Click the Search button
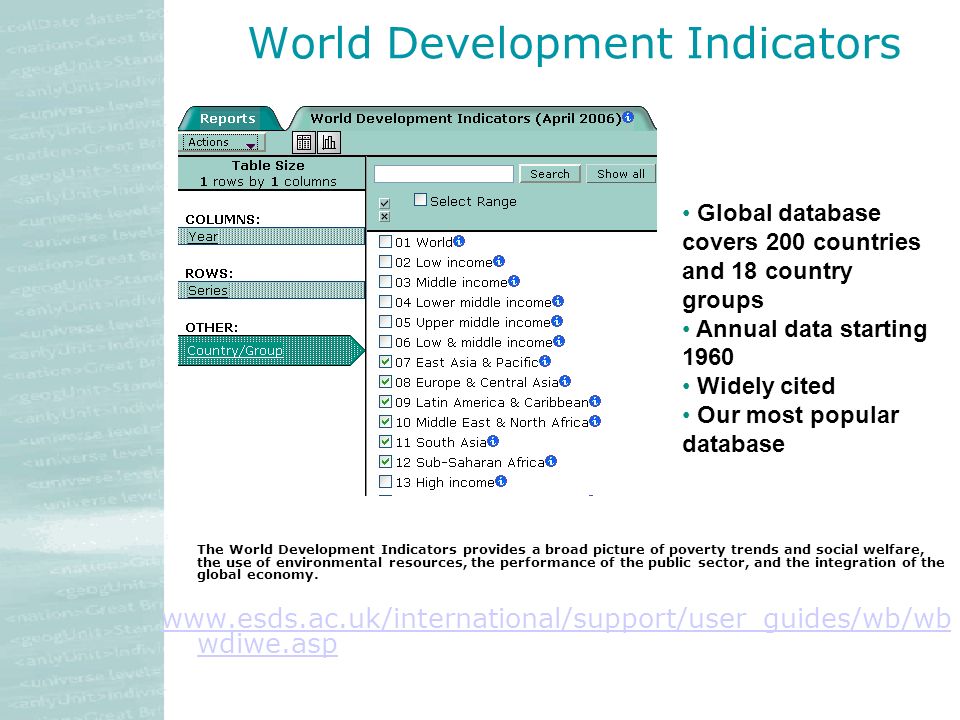 [550, 174]
